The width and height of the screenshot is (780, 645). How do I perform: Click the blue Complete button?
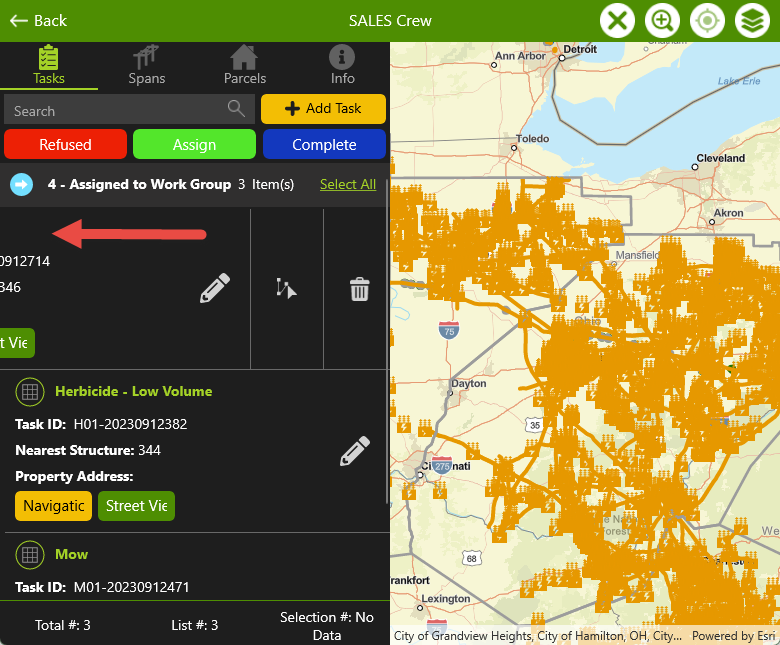[324, 145]
